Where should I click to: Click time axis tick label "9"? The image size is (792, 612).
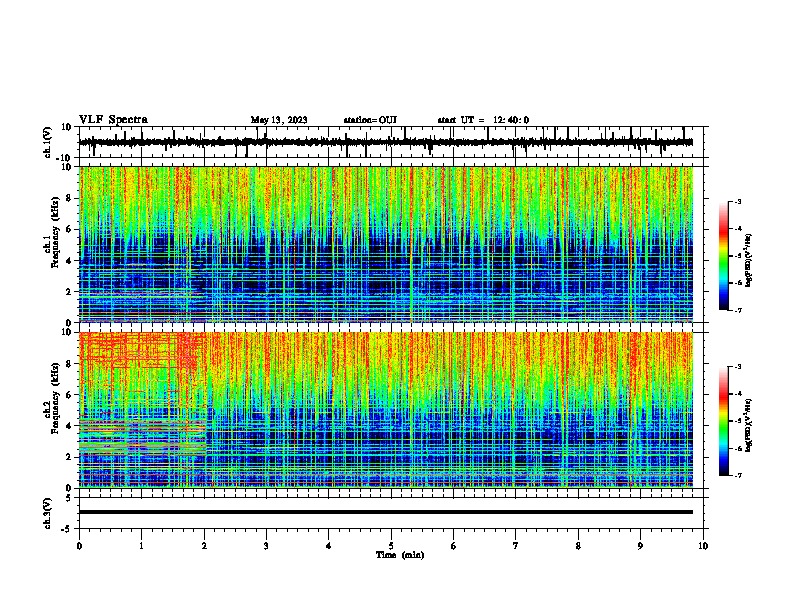(640, 546)
